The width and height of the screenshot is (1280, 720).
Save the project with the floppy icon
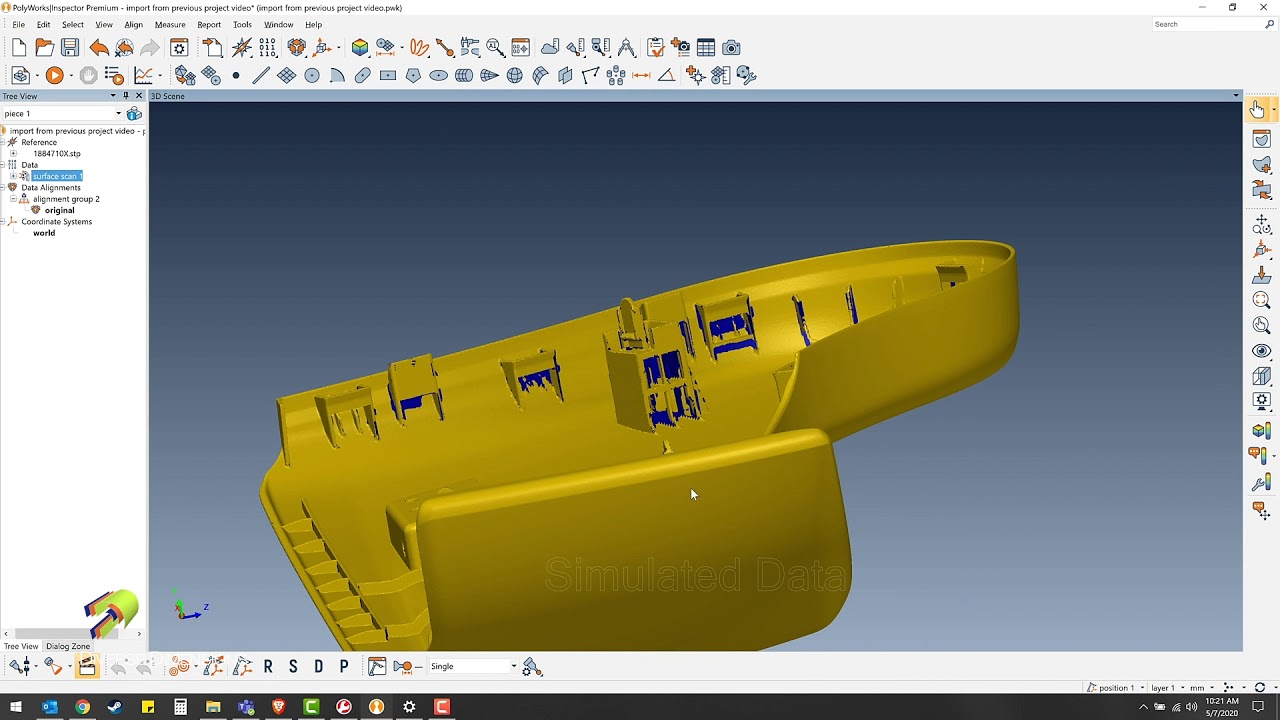pos(70,47)
